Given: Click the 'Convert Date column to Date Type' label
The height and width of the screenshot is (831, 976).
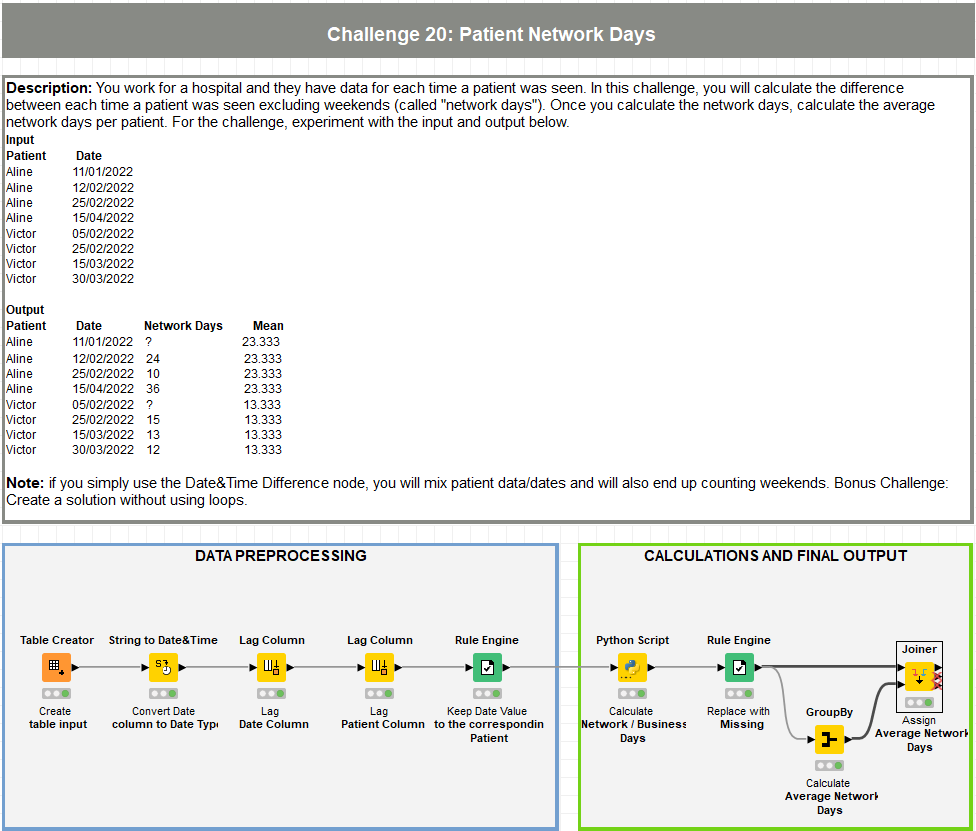Looking at the screenshot, I should point(163,718).
